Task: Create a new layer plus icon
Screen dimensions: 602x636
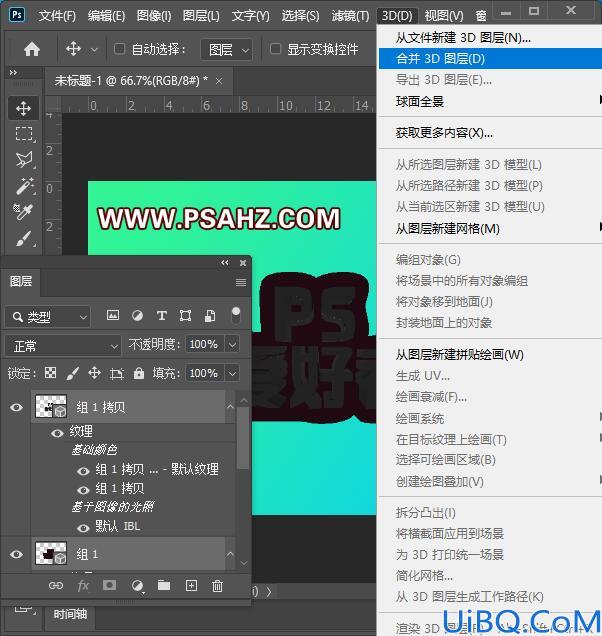Action: click(191, 585)
